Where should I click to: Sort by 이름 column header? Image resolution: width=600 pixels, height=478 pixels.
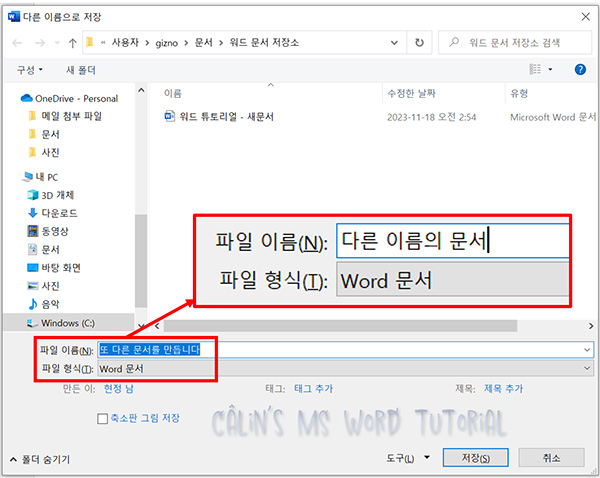coord(173,93)
